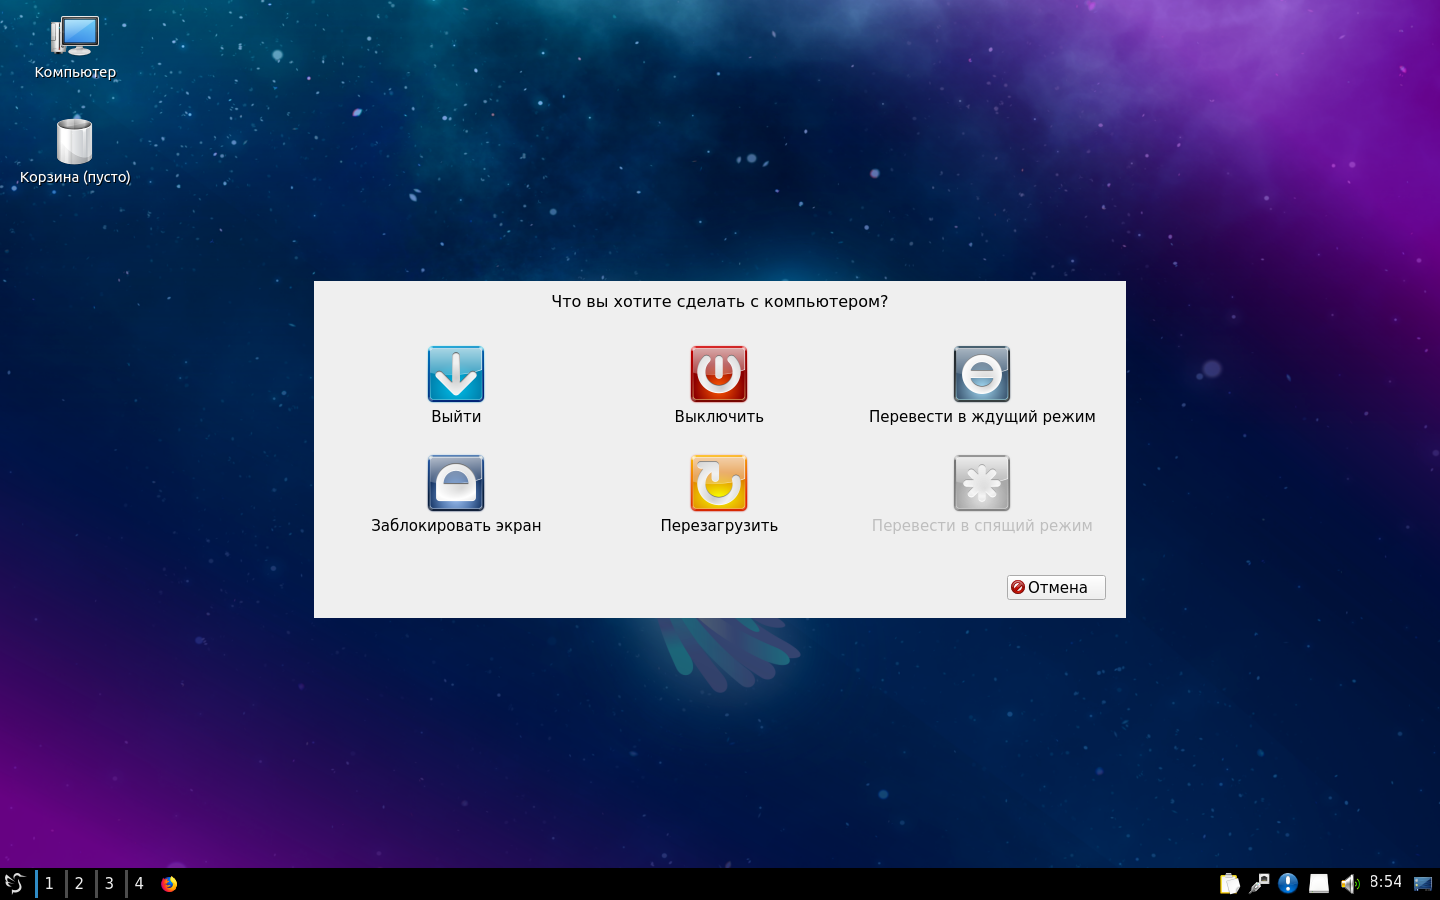Switch to workspace 2 in the pager
Viewport: 1440px width, 900px height.
click(x=79, y=883)
